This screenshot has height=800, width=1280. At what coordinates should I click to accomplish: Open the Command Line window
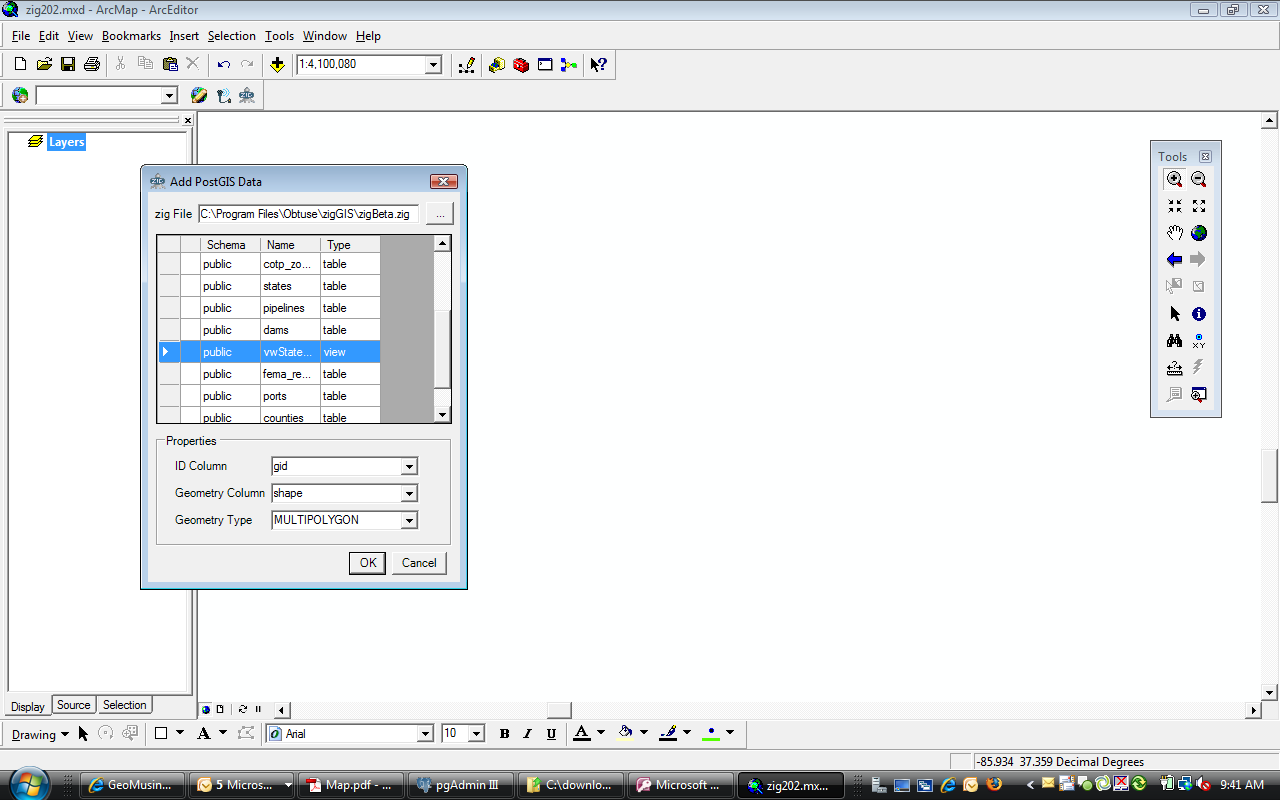pos(545,64)
